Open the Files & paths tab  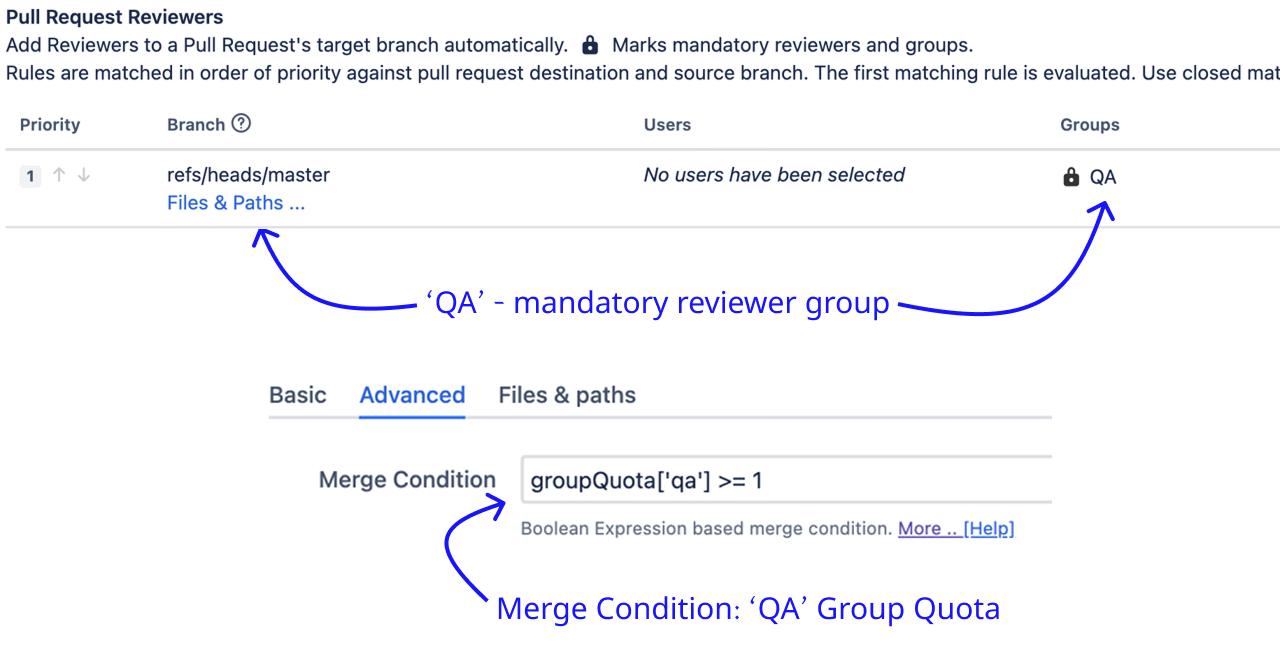click(567, 395)
